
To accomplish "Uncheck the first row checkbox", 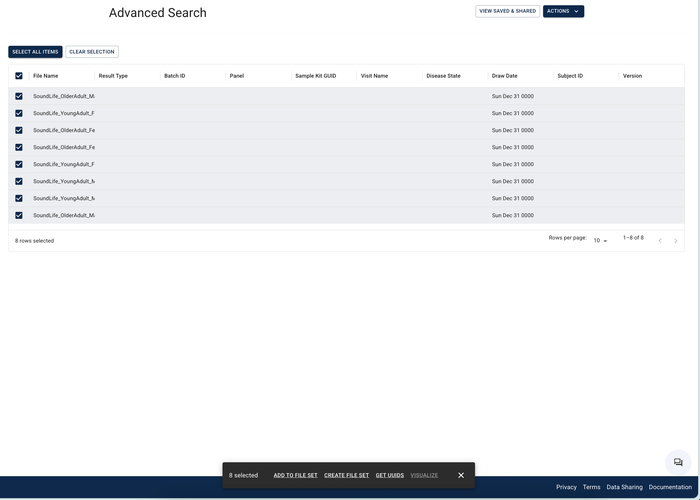I will pyautogui.click(x=19, y=96).
